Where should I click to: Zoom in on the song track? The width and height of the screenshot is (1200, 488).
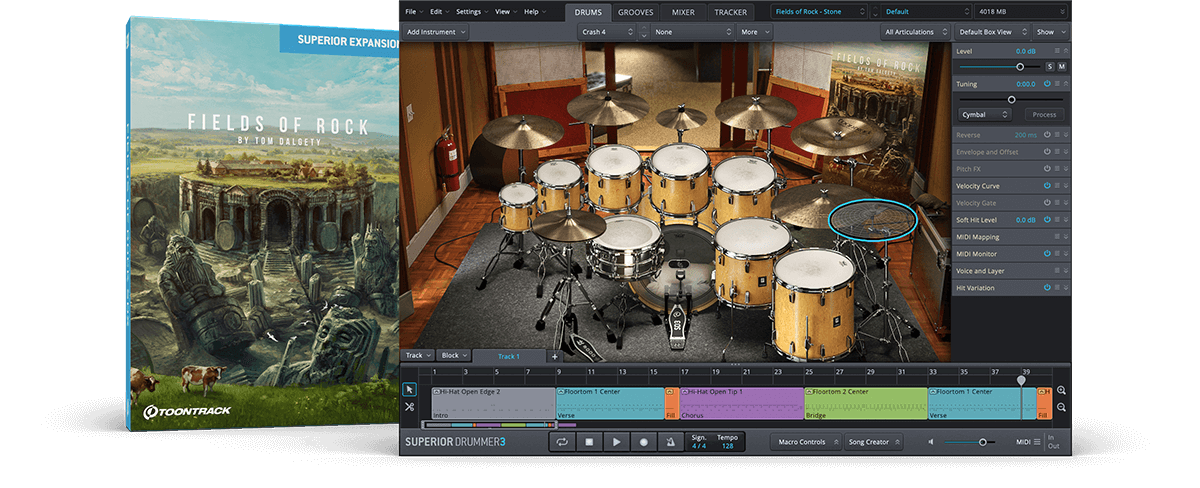pyautogui.click(x=1061, y=390)
